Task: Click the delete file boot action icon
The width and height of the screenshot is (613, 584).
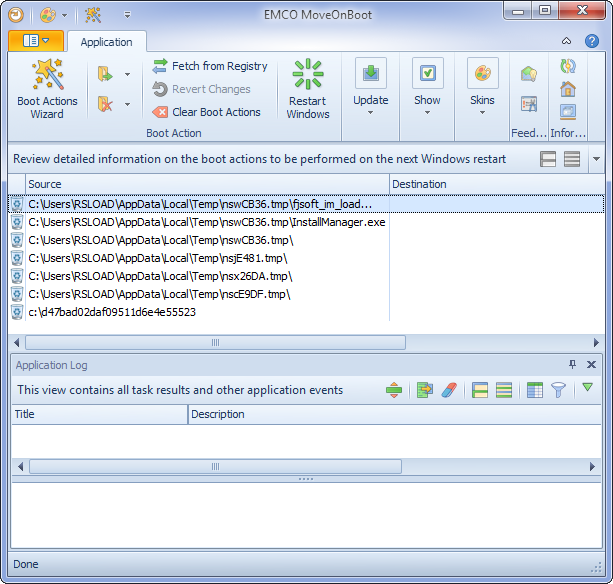Action: click(x=105, y=104)
